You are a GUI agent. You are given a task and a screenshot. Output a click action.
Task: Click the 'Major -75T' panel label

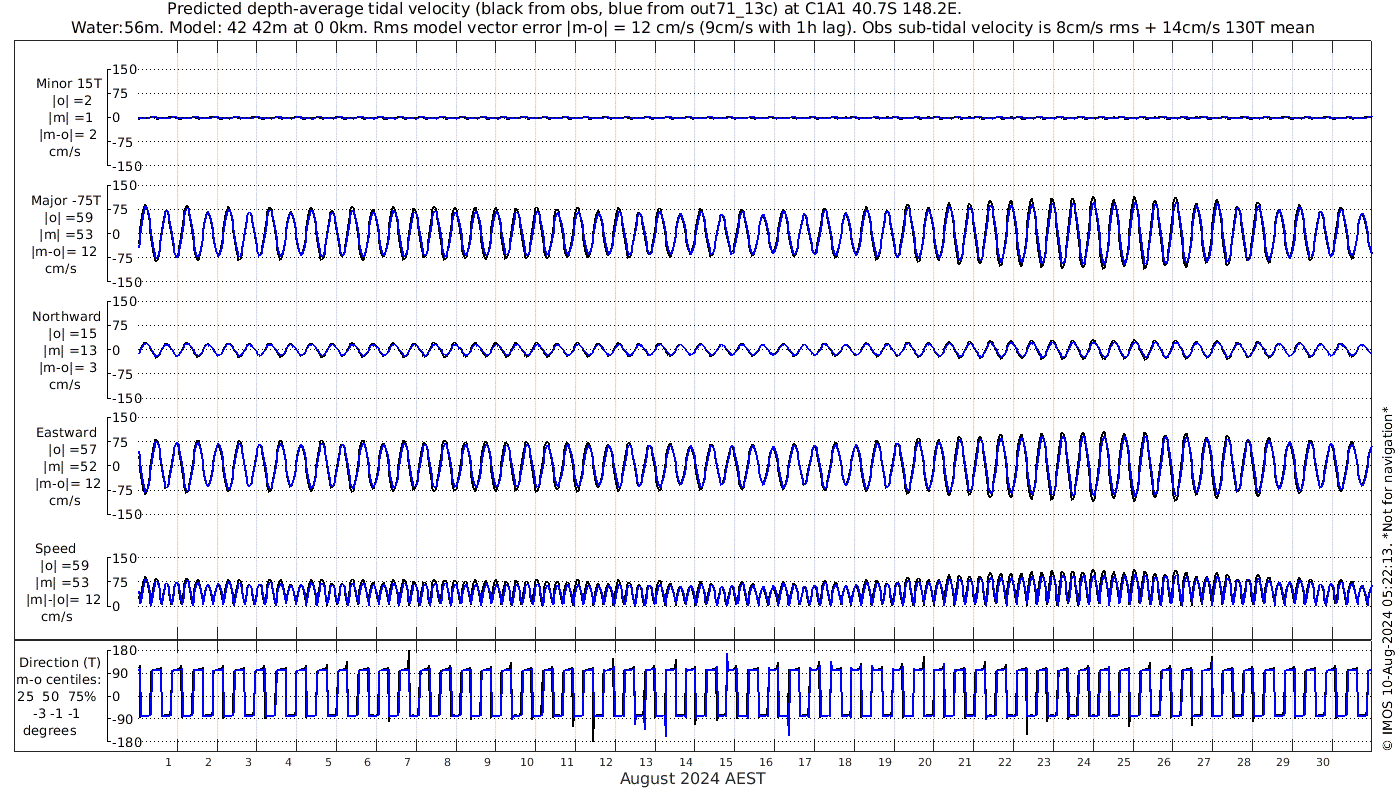tap(64, 201)
